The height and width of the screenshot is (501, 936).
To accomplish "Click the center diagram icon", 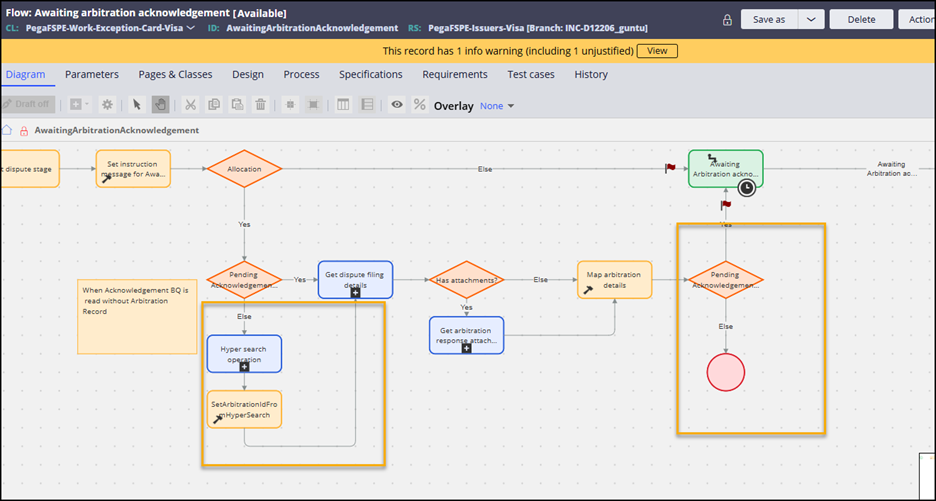I will pos(290,104).
